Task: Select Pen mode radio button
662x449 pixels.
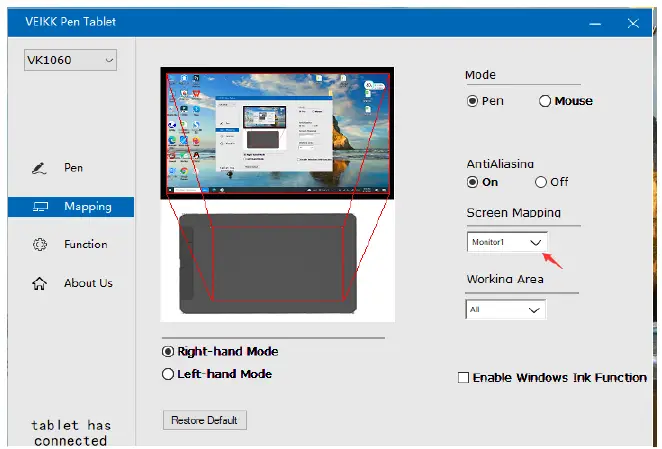Action: pyautogui.click(x=472, y=101)
